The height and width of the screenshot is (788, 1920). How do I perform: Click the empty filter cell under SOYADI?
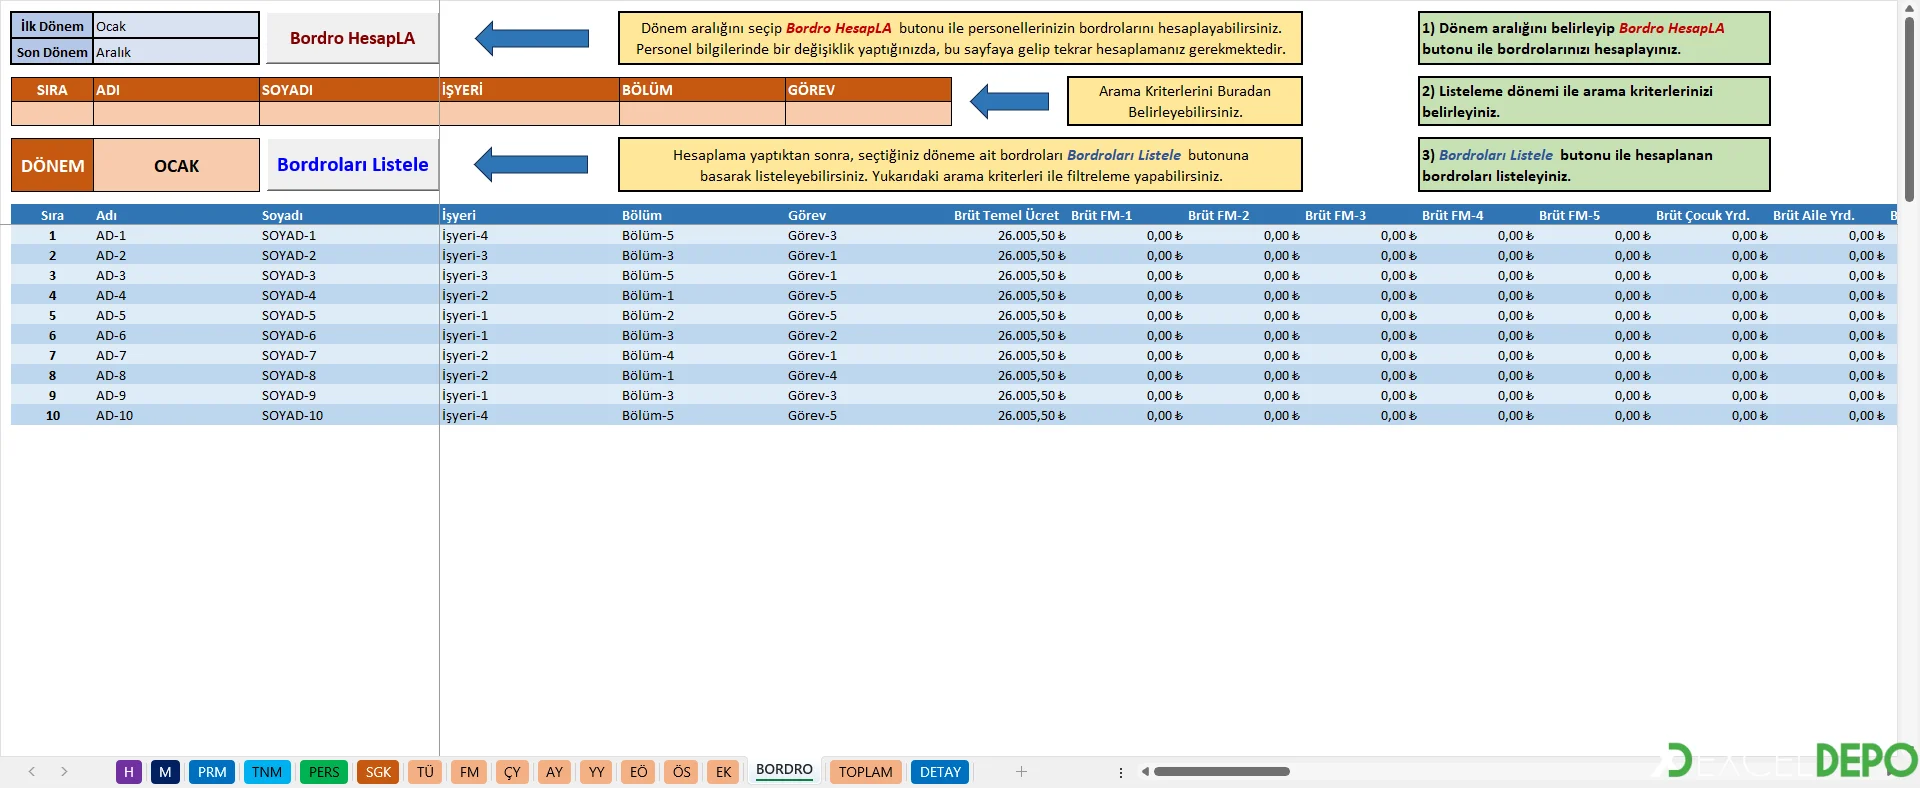pyautogui.click(x=349, y=113)
